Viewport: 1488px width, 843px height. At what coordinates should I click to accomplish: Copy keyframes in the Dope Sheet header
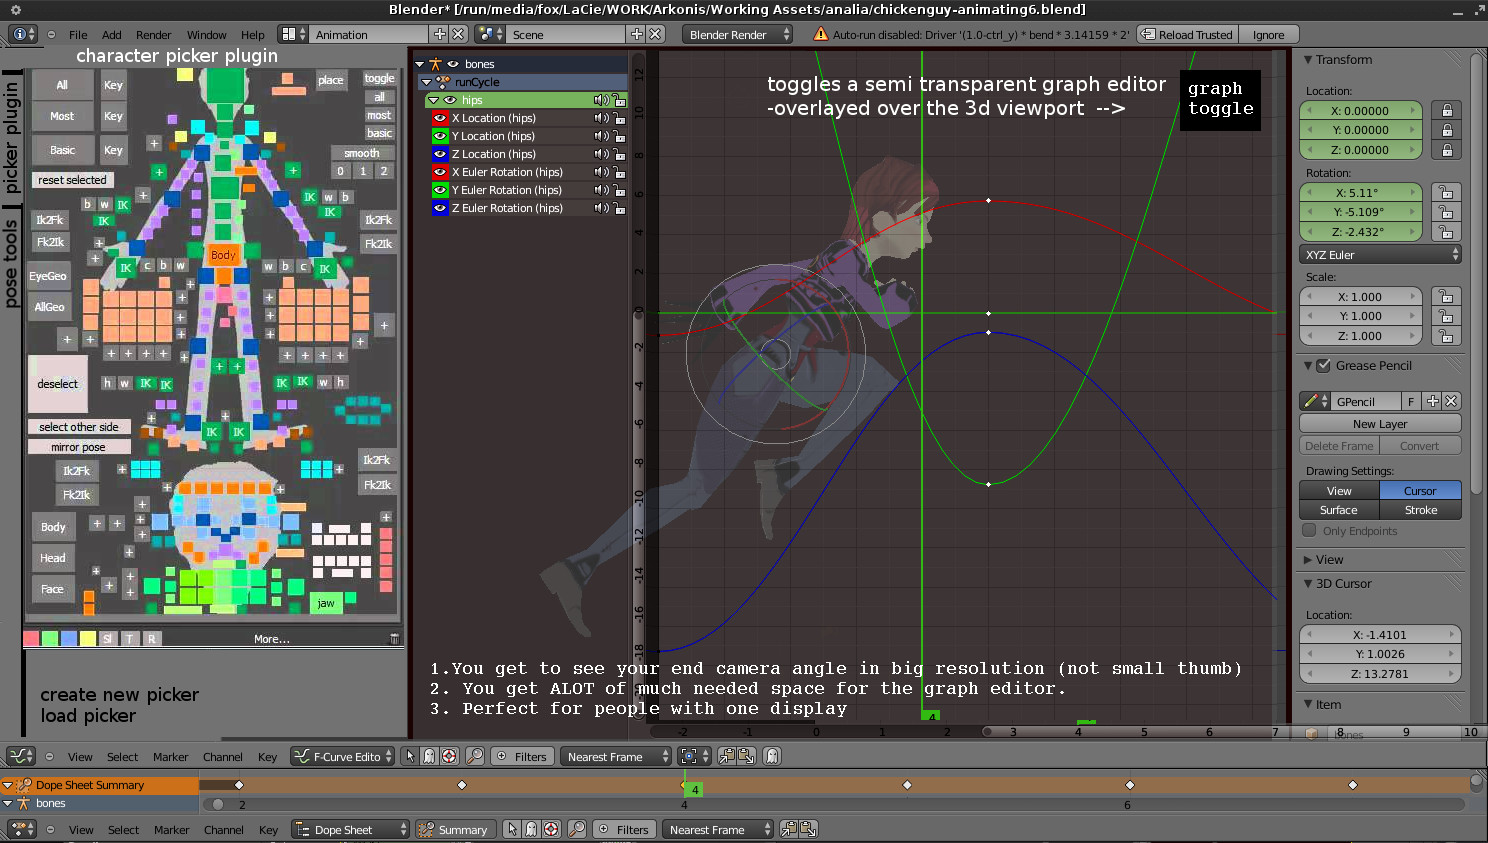pyautogui.click(x=790, y=829)
